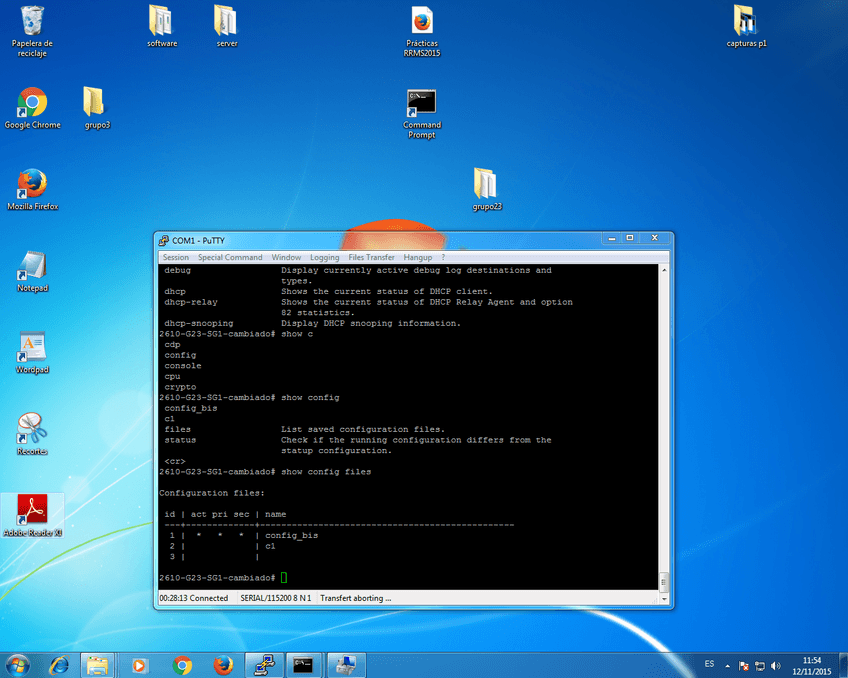The height and width of the screenshot is (678, 848).
Task: Click the Hangup menu item
Action: (418, 257)
